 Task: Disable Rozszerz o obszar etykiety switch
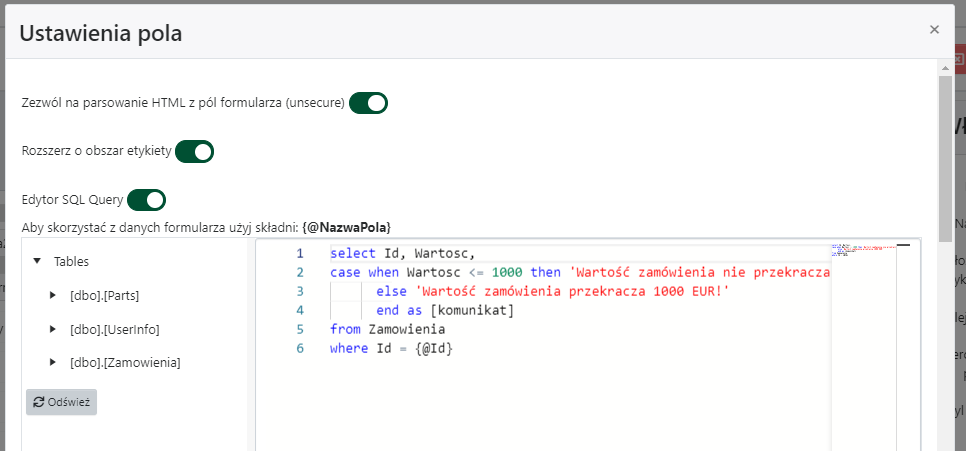(x=194, y=151)
